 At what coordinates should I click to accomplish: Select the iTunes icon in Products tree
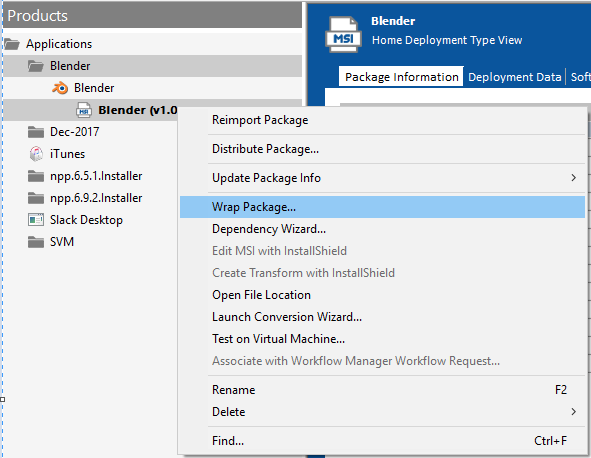click(36, 154)
